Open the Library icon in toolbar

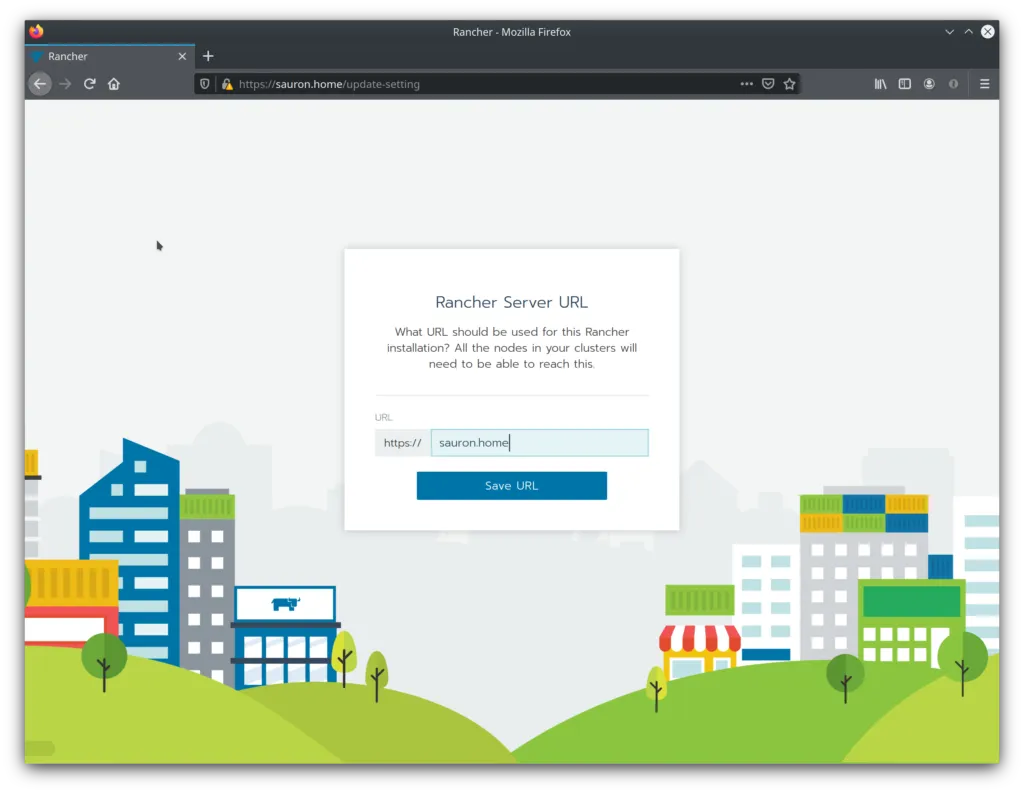880,84
